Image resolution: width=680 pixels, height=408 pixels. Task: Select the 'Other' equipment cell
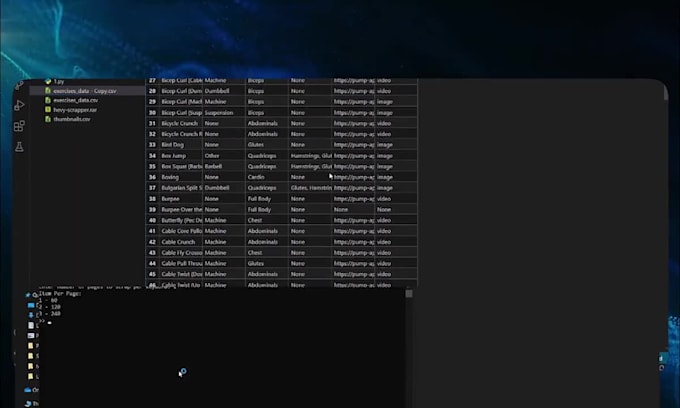point(224,156)
